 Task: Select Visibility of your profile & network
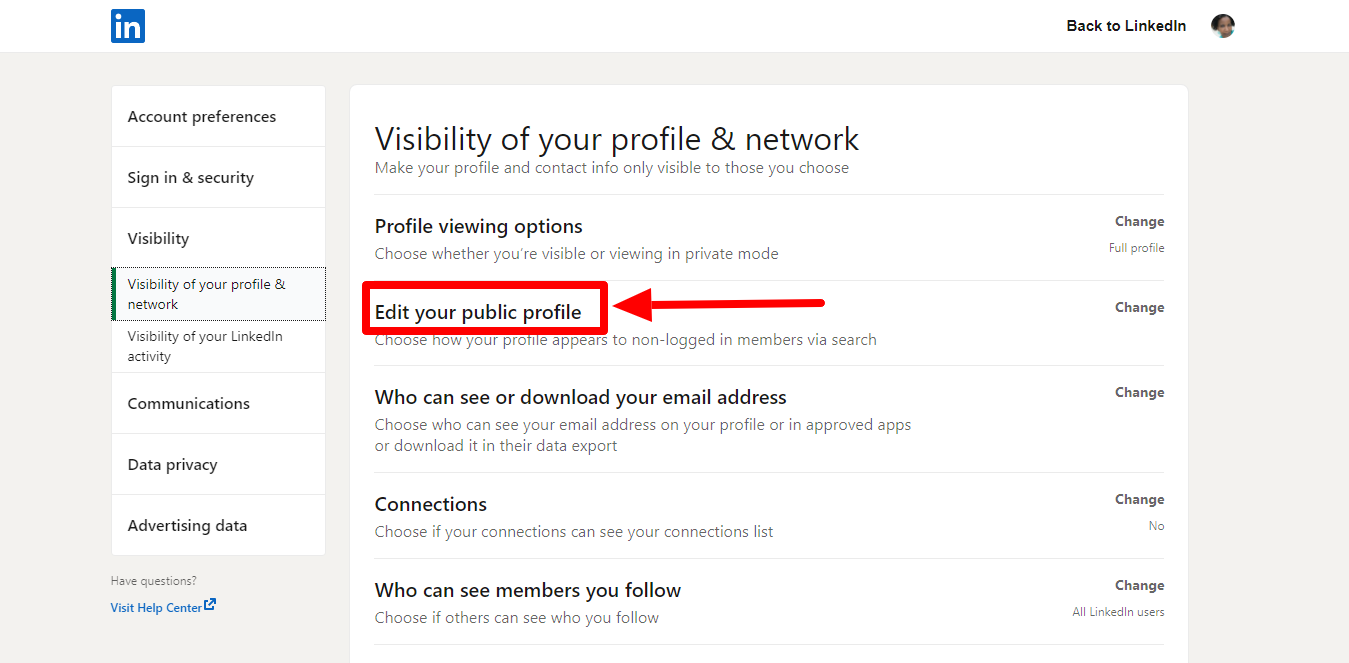(x=218, y=294)
